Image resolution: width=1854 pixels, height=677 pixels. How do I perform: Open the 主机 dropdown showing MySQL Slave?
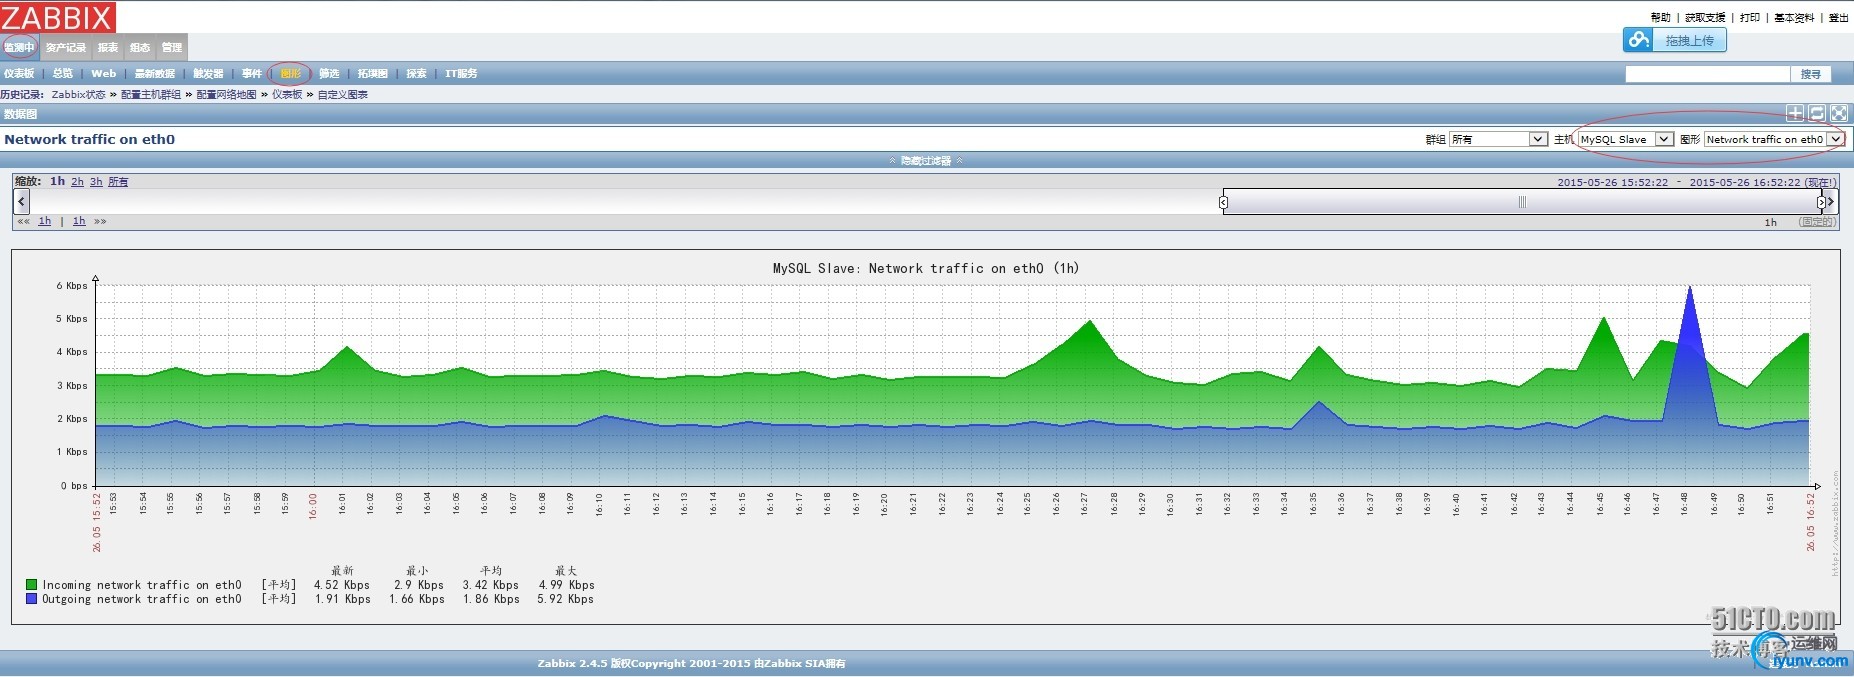[1625, 139]
